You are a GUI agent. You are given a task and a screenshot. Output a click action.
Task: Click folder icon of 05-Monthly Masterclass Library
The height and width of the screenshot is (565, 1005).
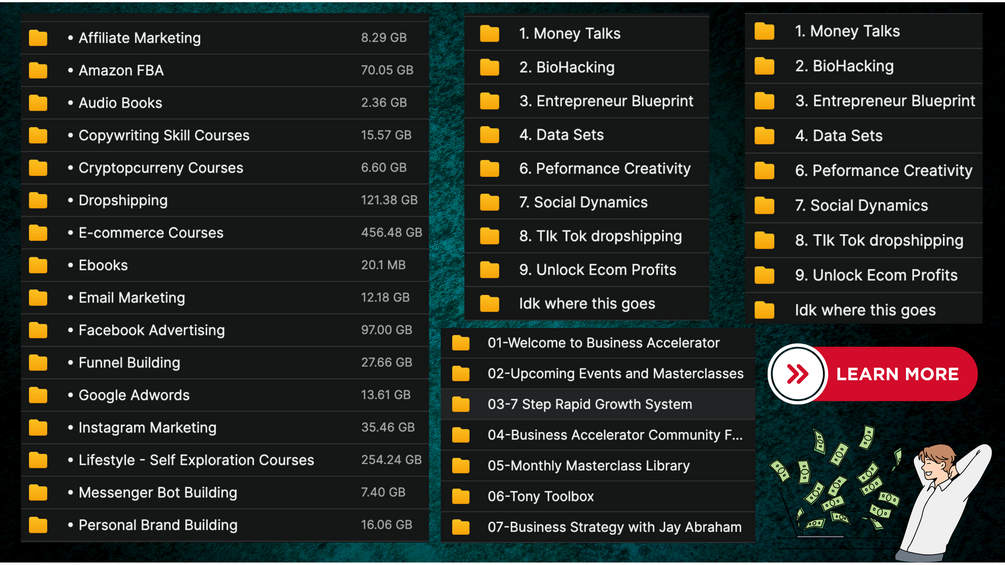pyautogui.click(x=461, y=466)
